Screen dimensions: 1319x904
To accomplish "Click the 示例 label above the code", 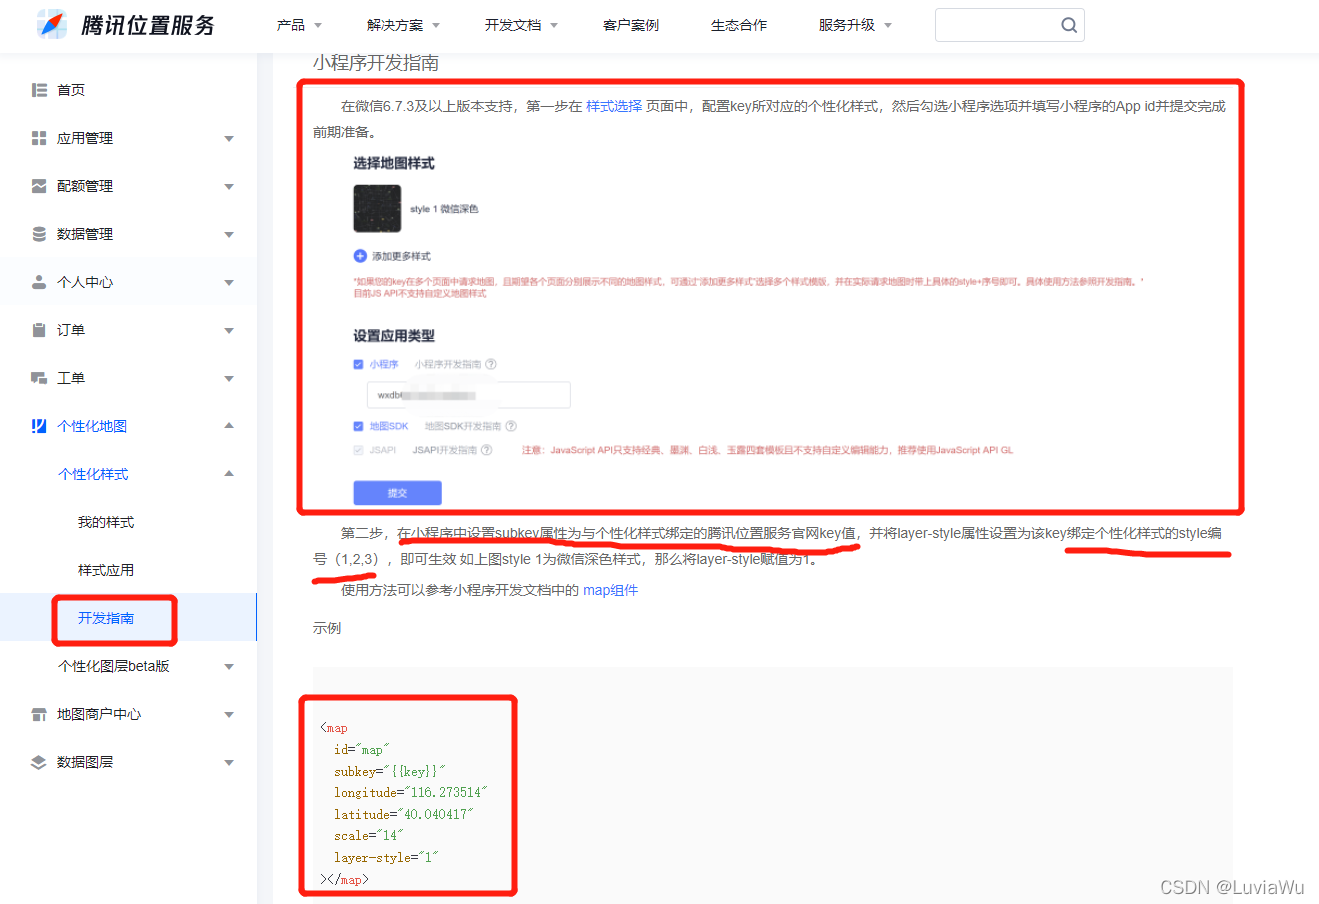I will pyautogui.click(x=327, y=628).
